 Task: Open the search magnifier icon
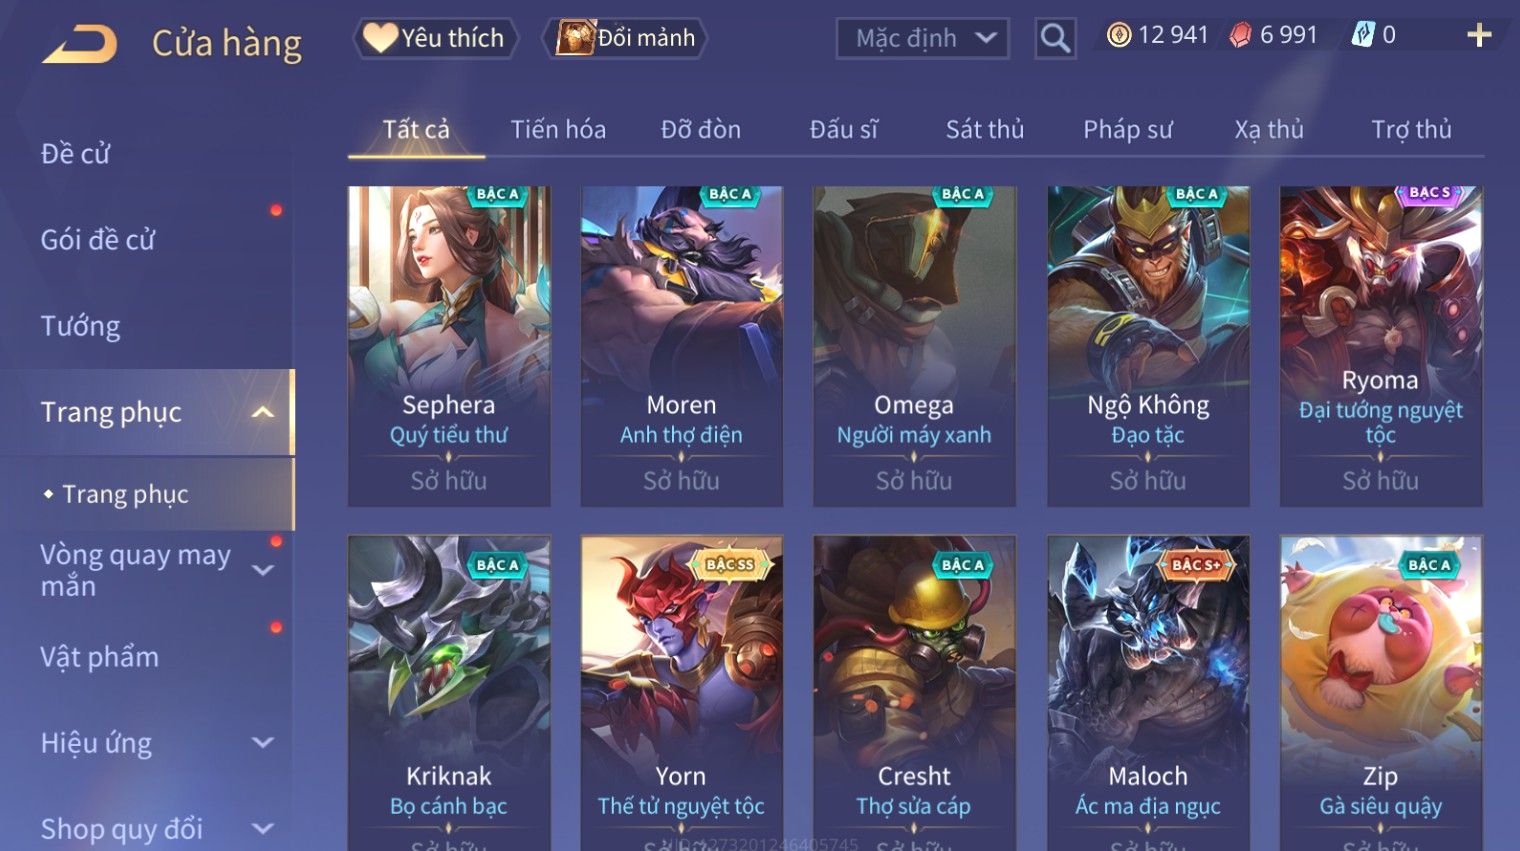tap(1055, 38)
